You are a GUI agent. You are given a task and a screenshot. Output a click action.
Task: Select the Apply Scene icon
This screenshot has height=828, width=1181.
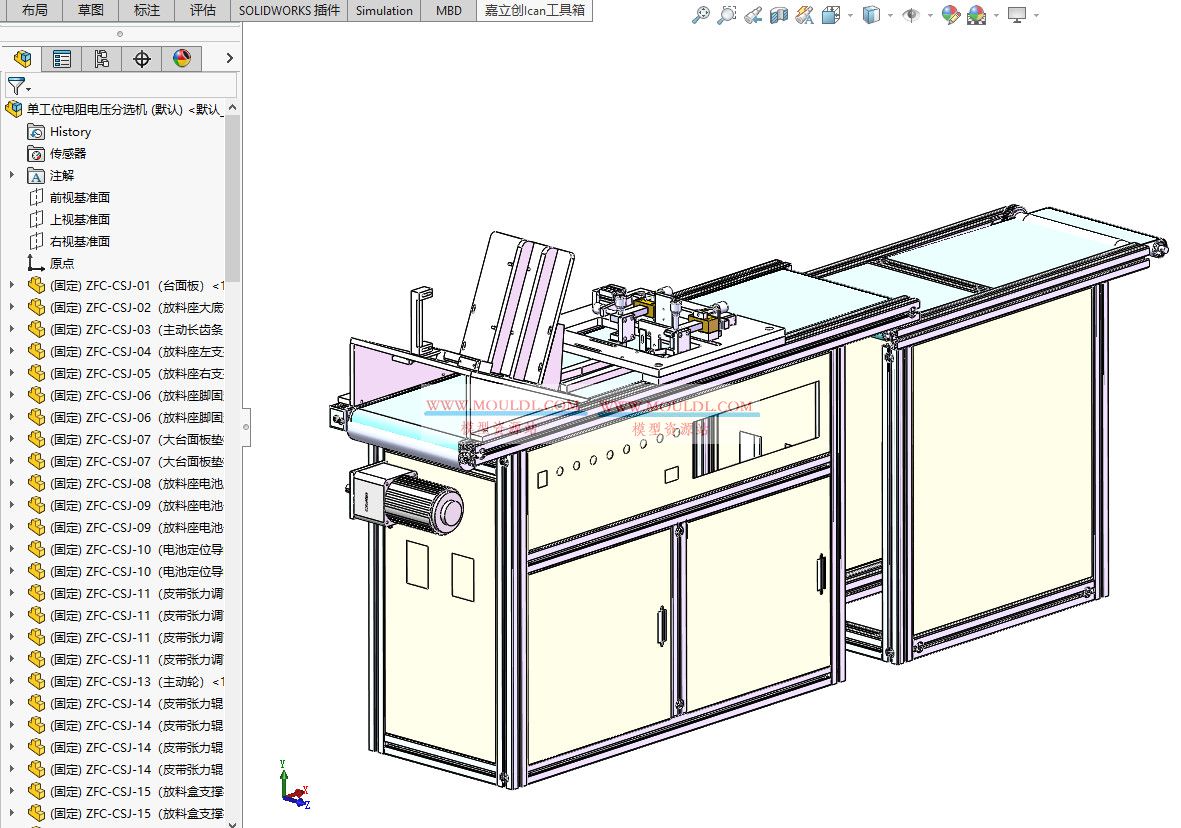[977, 15]
